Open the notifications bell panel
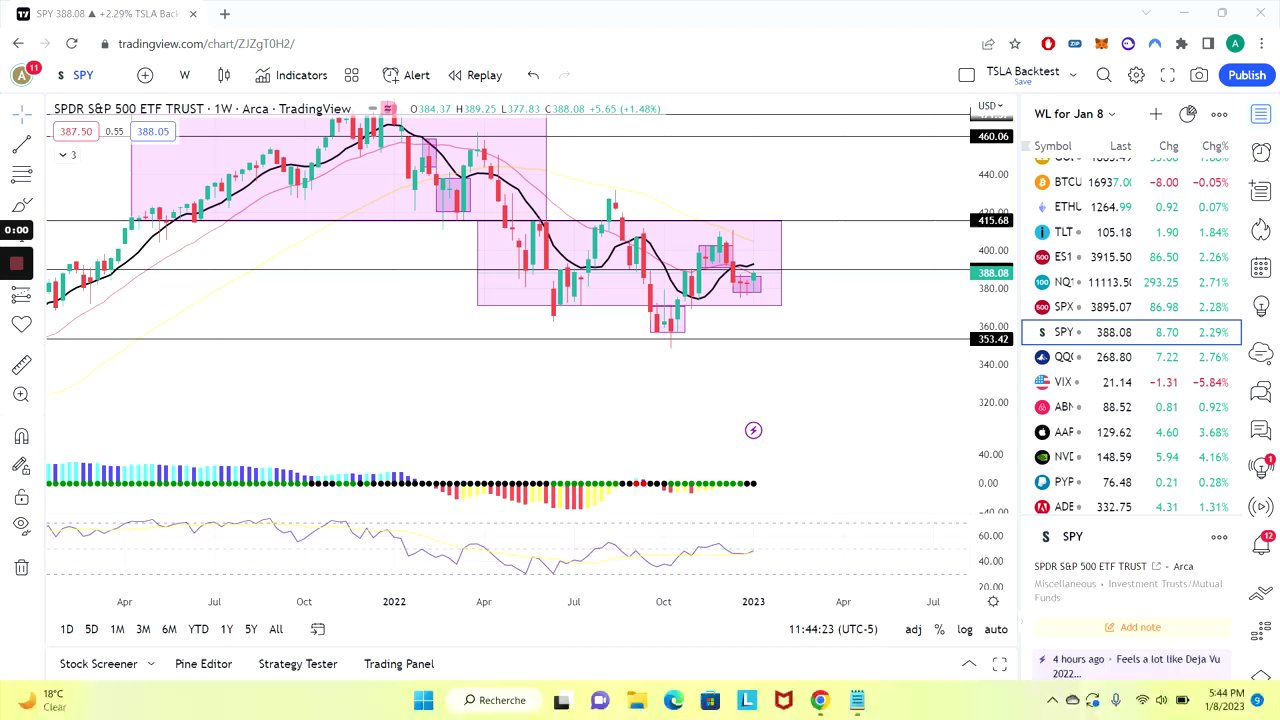This screenshot has width=1280, height=720. coord(1261,545)
